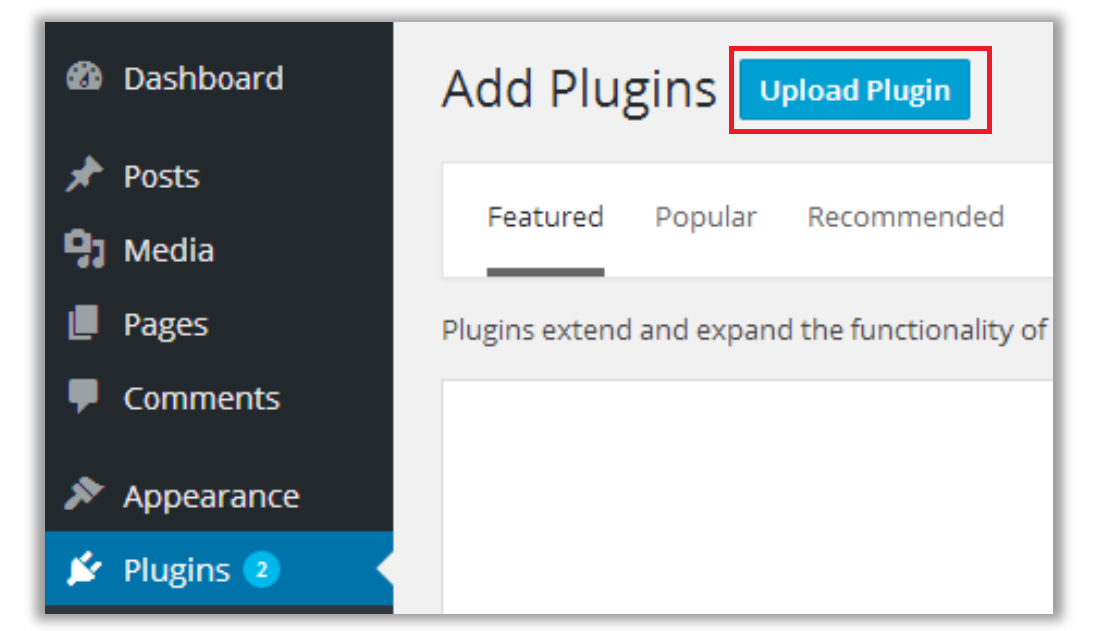Image resolution: width=1105 pixels, height=631 pixels.
Task: Select the Plugins text label in sidebar
Action: [x=176, y=570]
